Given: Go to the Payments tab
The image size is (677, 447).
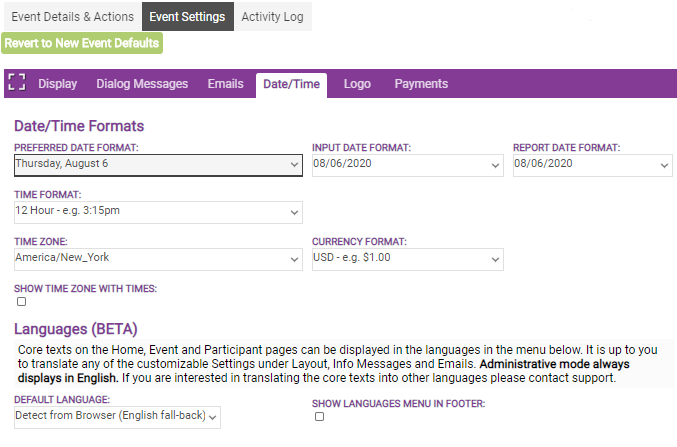Looking at the screenshot, I should click(421, 84).
